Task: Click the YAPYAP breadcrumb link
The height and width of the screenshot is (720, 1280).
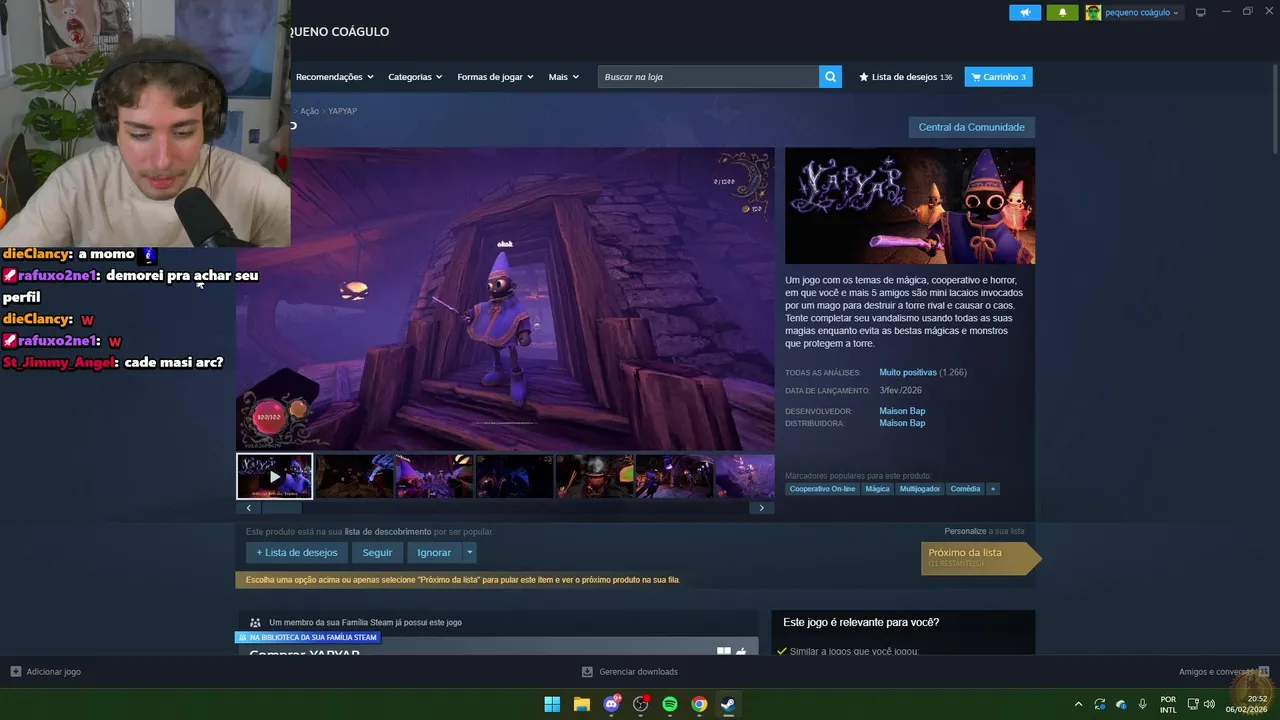Action: pos(342,111)
